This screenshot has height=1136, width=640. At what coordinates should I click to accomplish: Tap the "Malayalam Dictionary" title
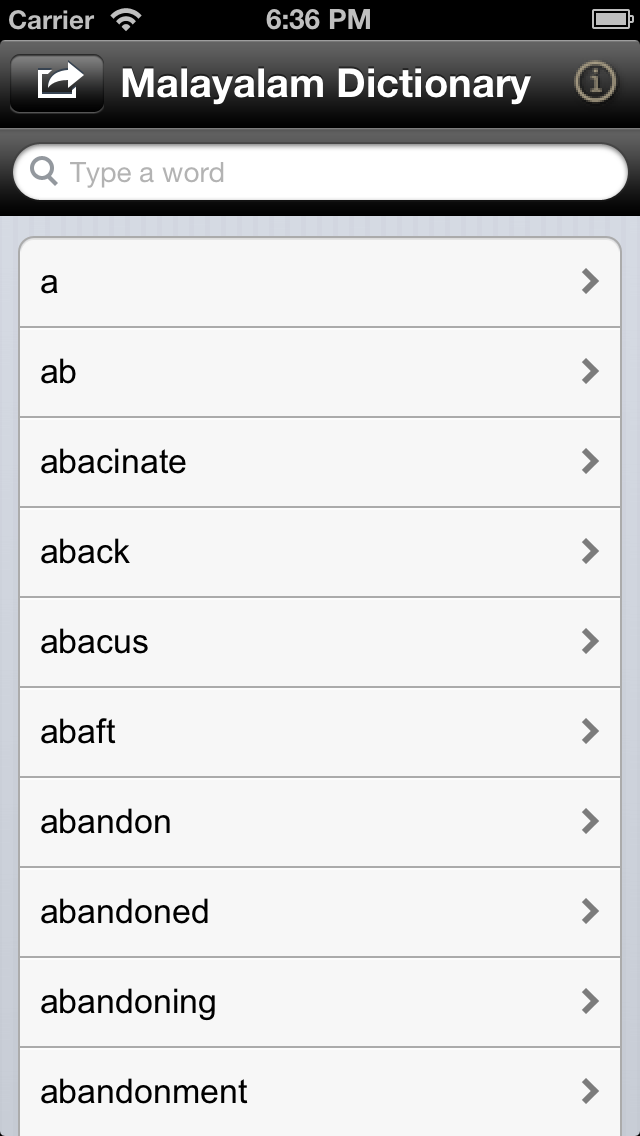[x=325, y=84]
